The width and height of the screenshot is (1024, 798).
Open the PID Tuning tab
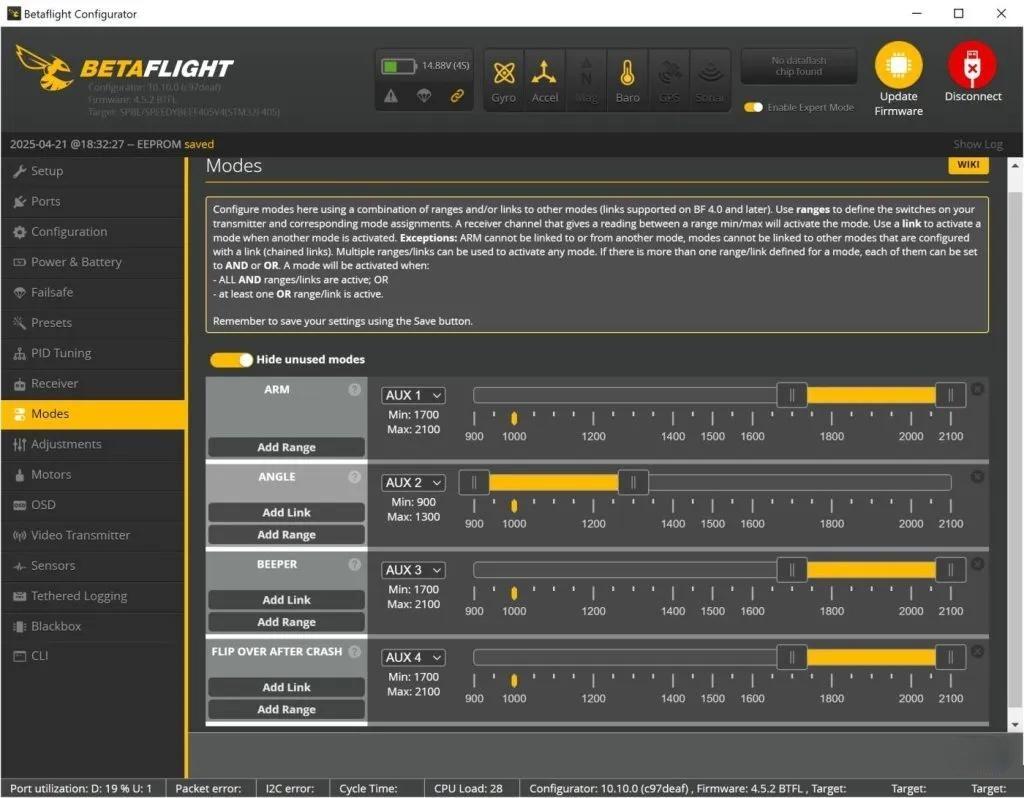pyautogui.click(x=93, y=353)
